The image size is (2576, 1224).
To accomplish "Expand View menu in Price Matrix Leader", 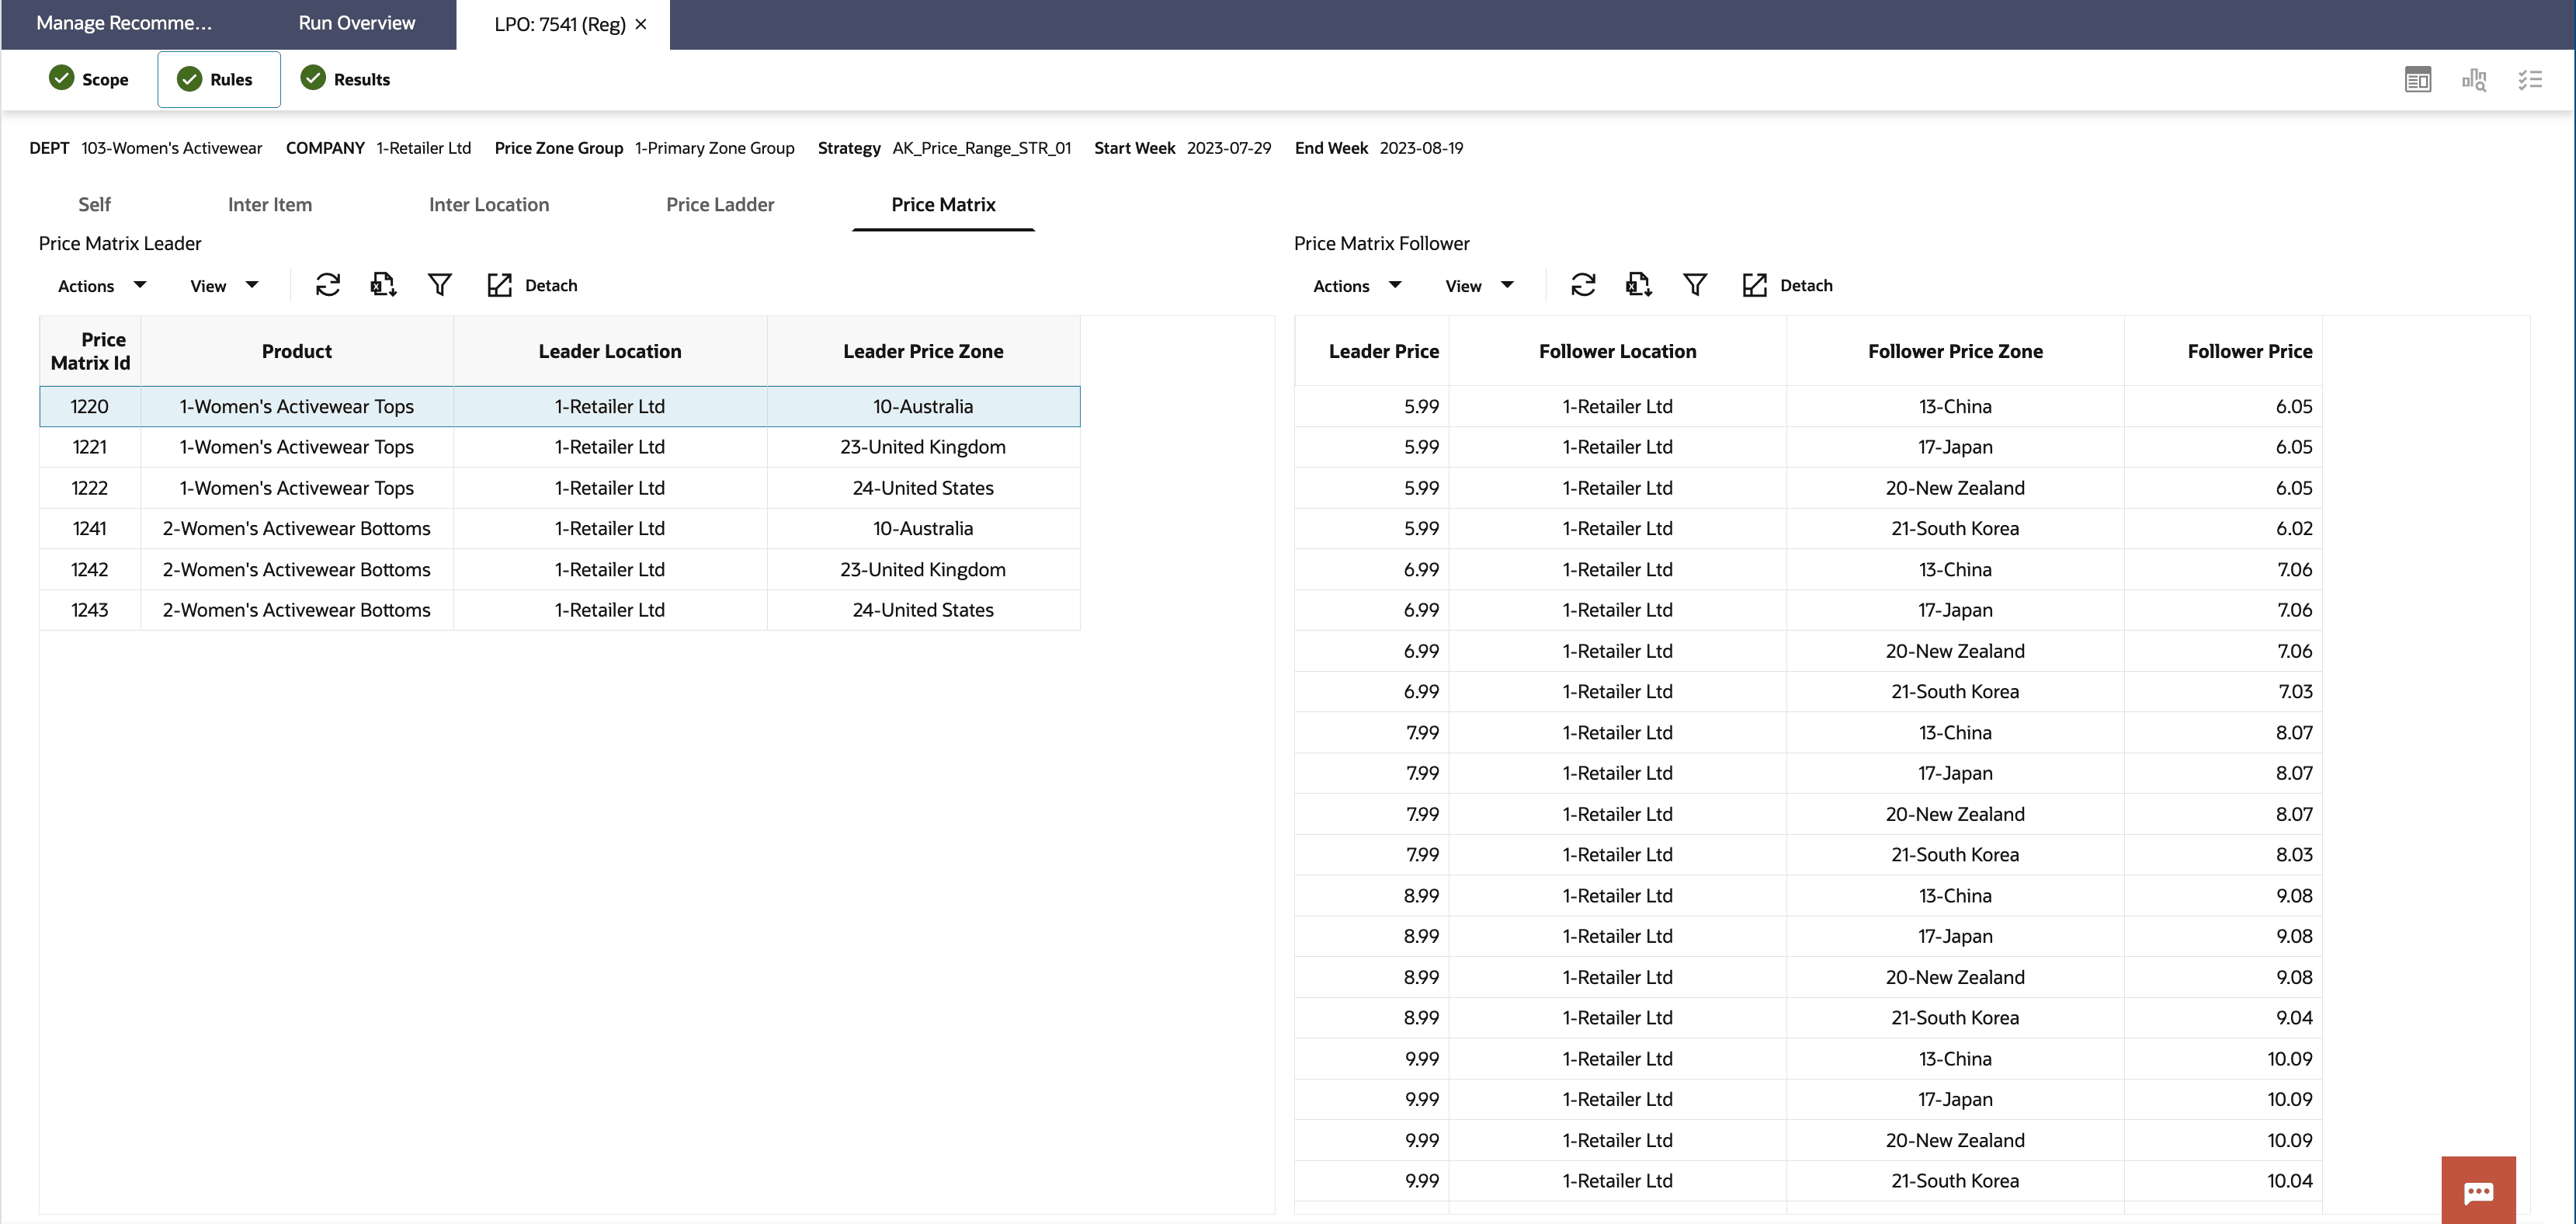I will (x=224, y=286).
